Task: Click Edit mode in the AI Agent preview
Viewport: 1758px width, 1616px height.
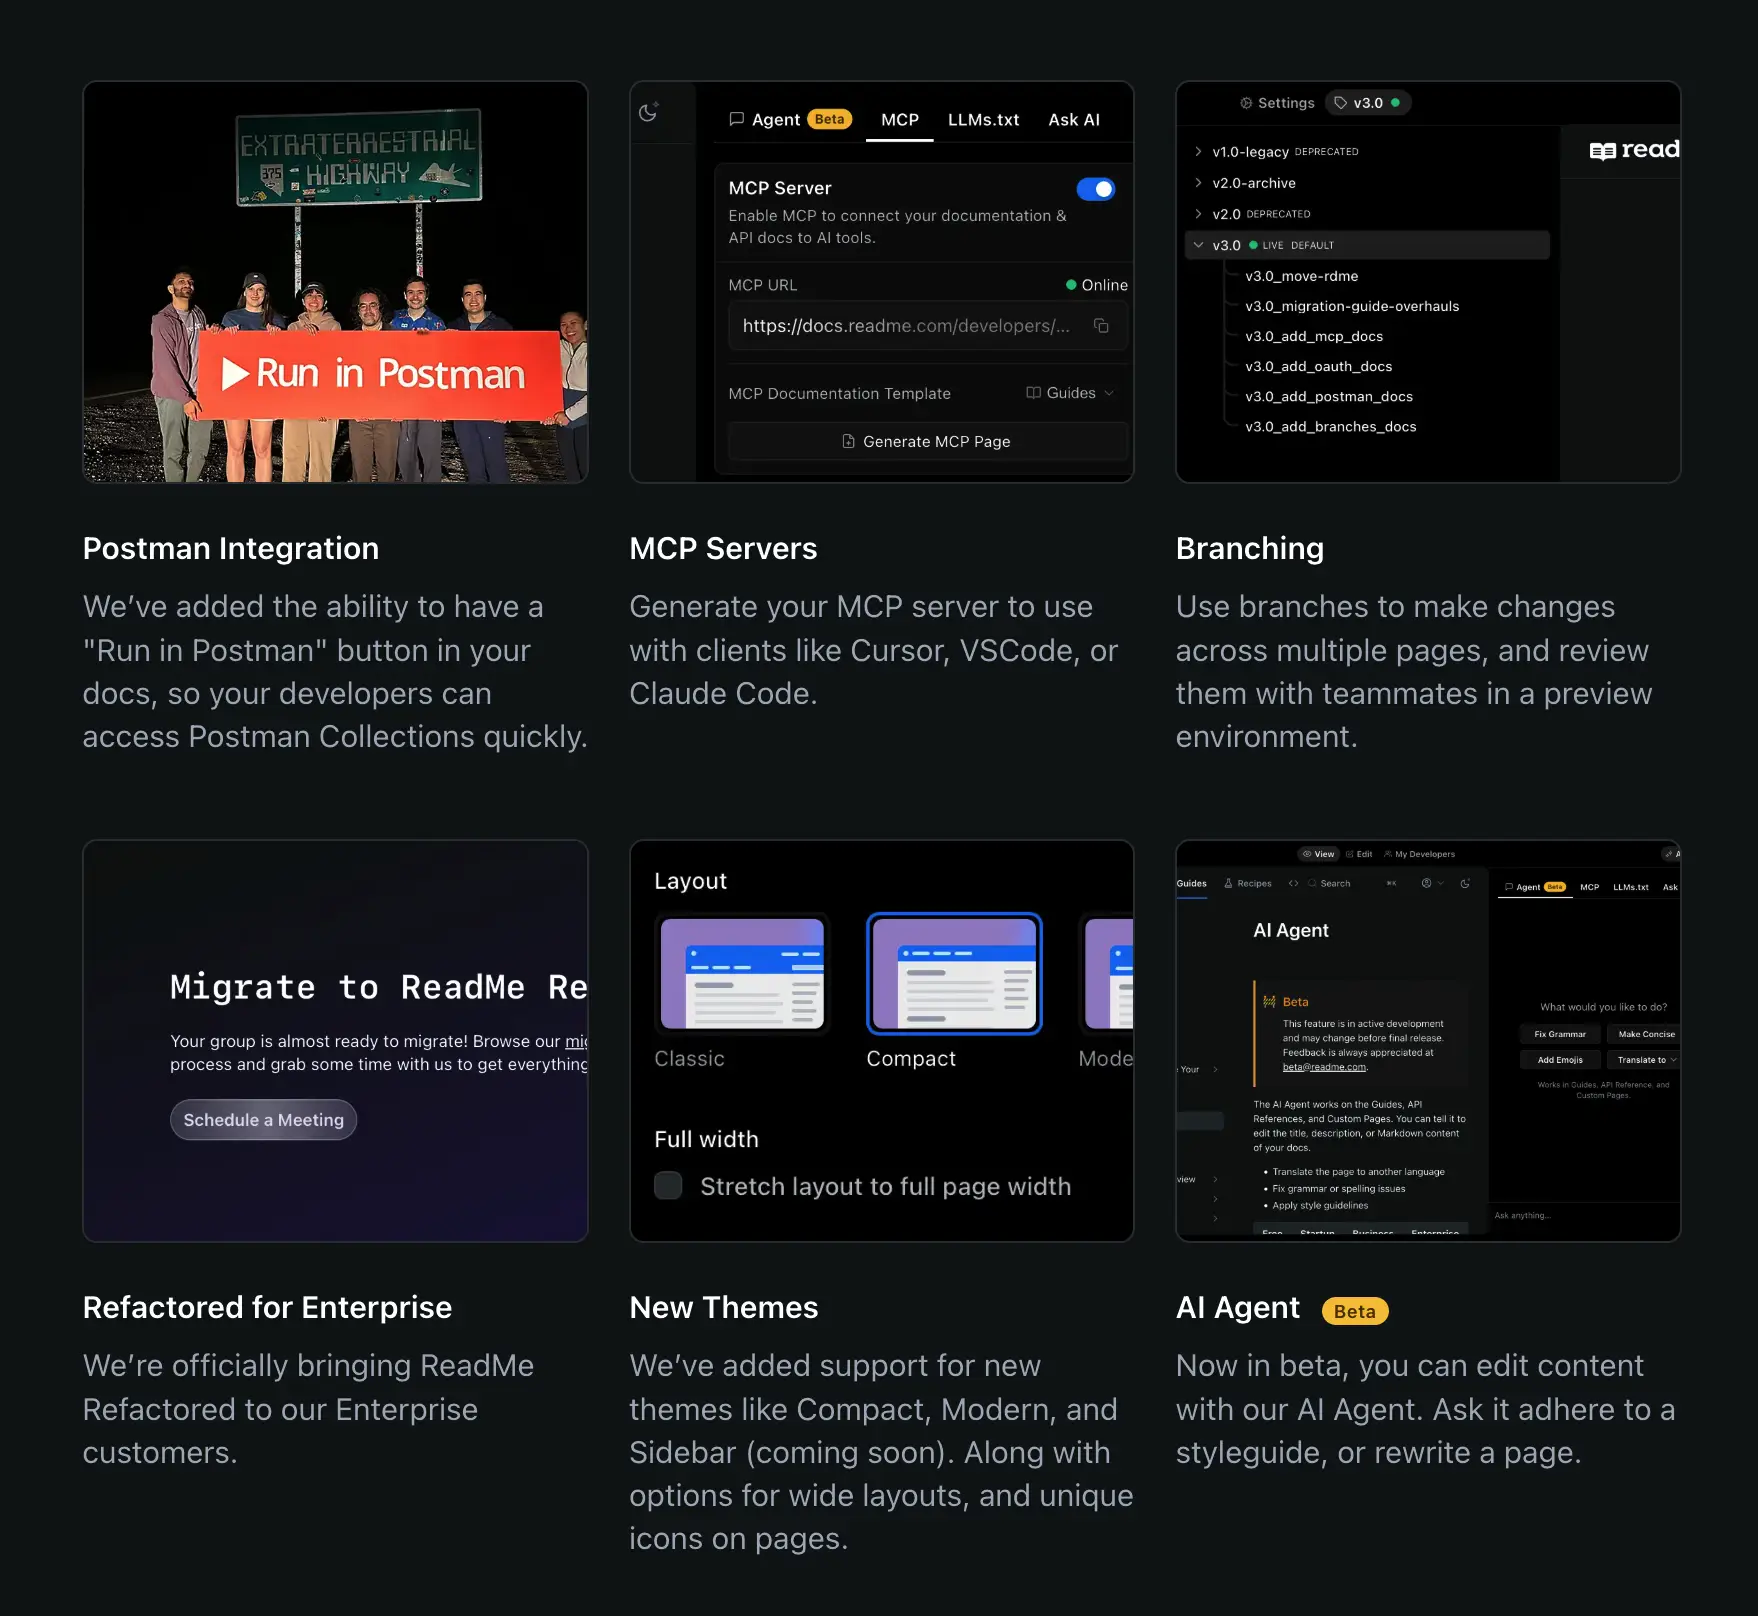Action: 1359,854
